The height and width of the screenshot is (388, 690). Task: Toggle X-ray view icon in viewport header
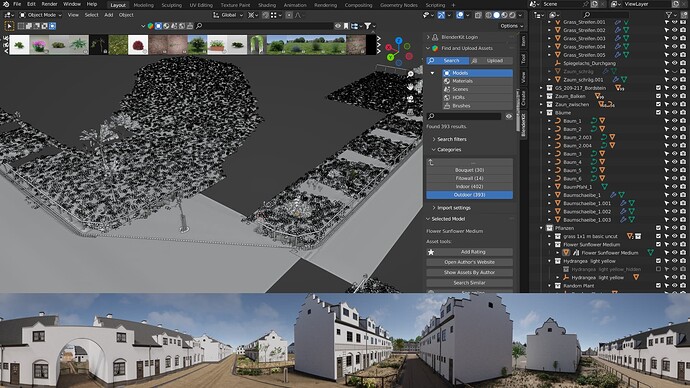pos(478,15)
